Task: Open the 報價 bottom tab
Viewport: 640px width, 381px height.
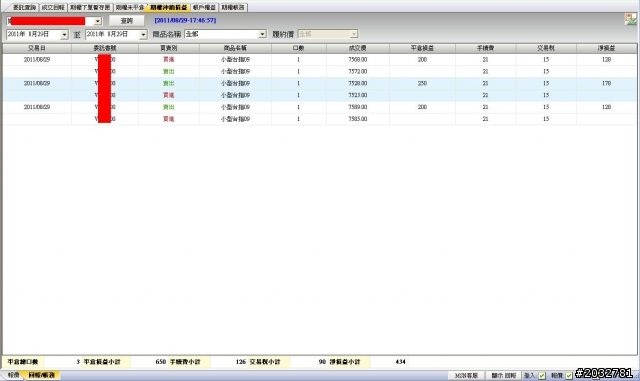Action: pos(13,375)
